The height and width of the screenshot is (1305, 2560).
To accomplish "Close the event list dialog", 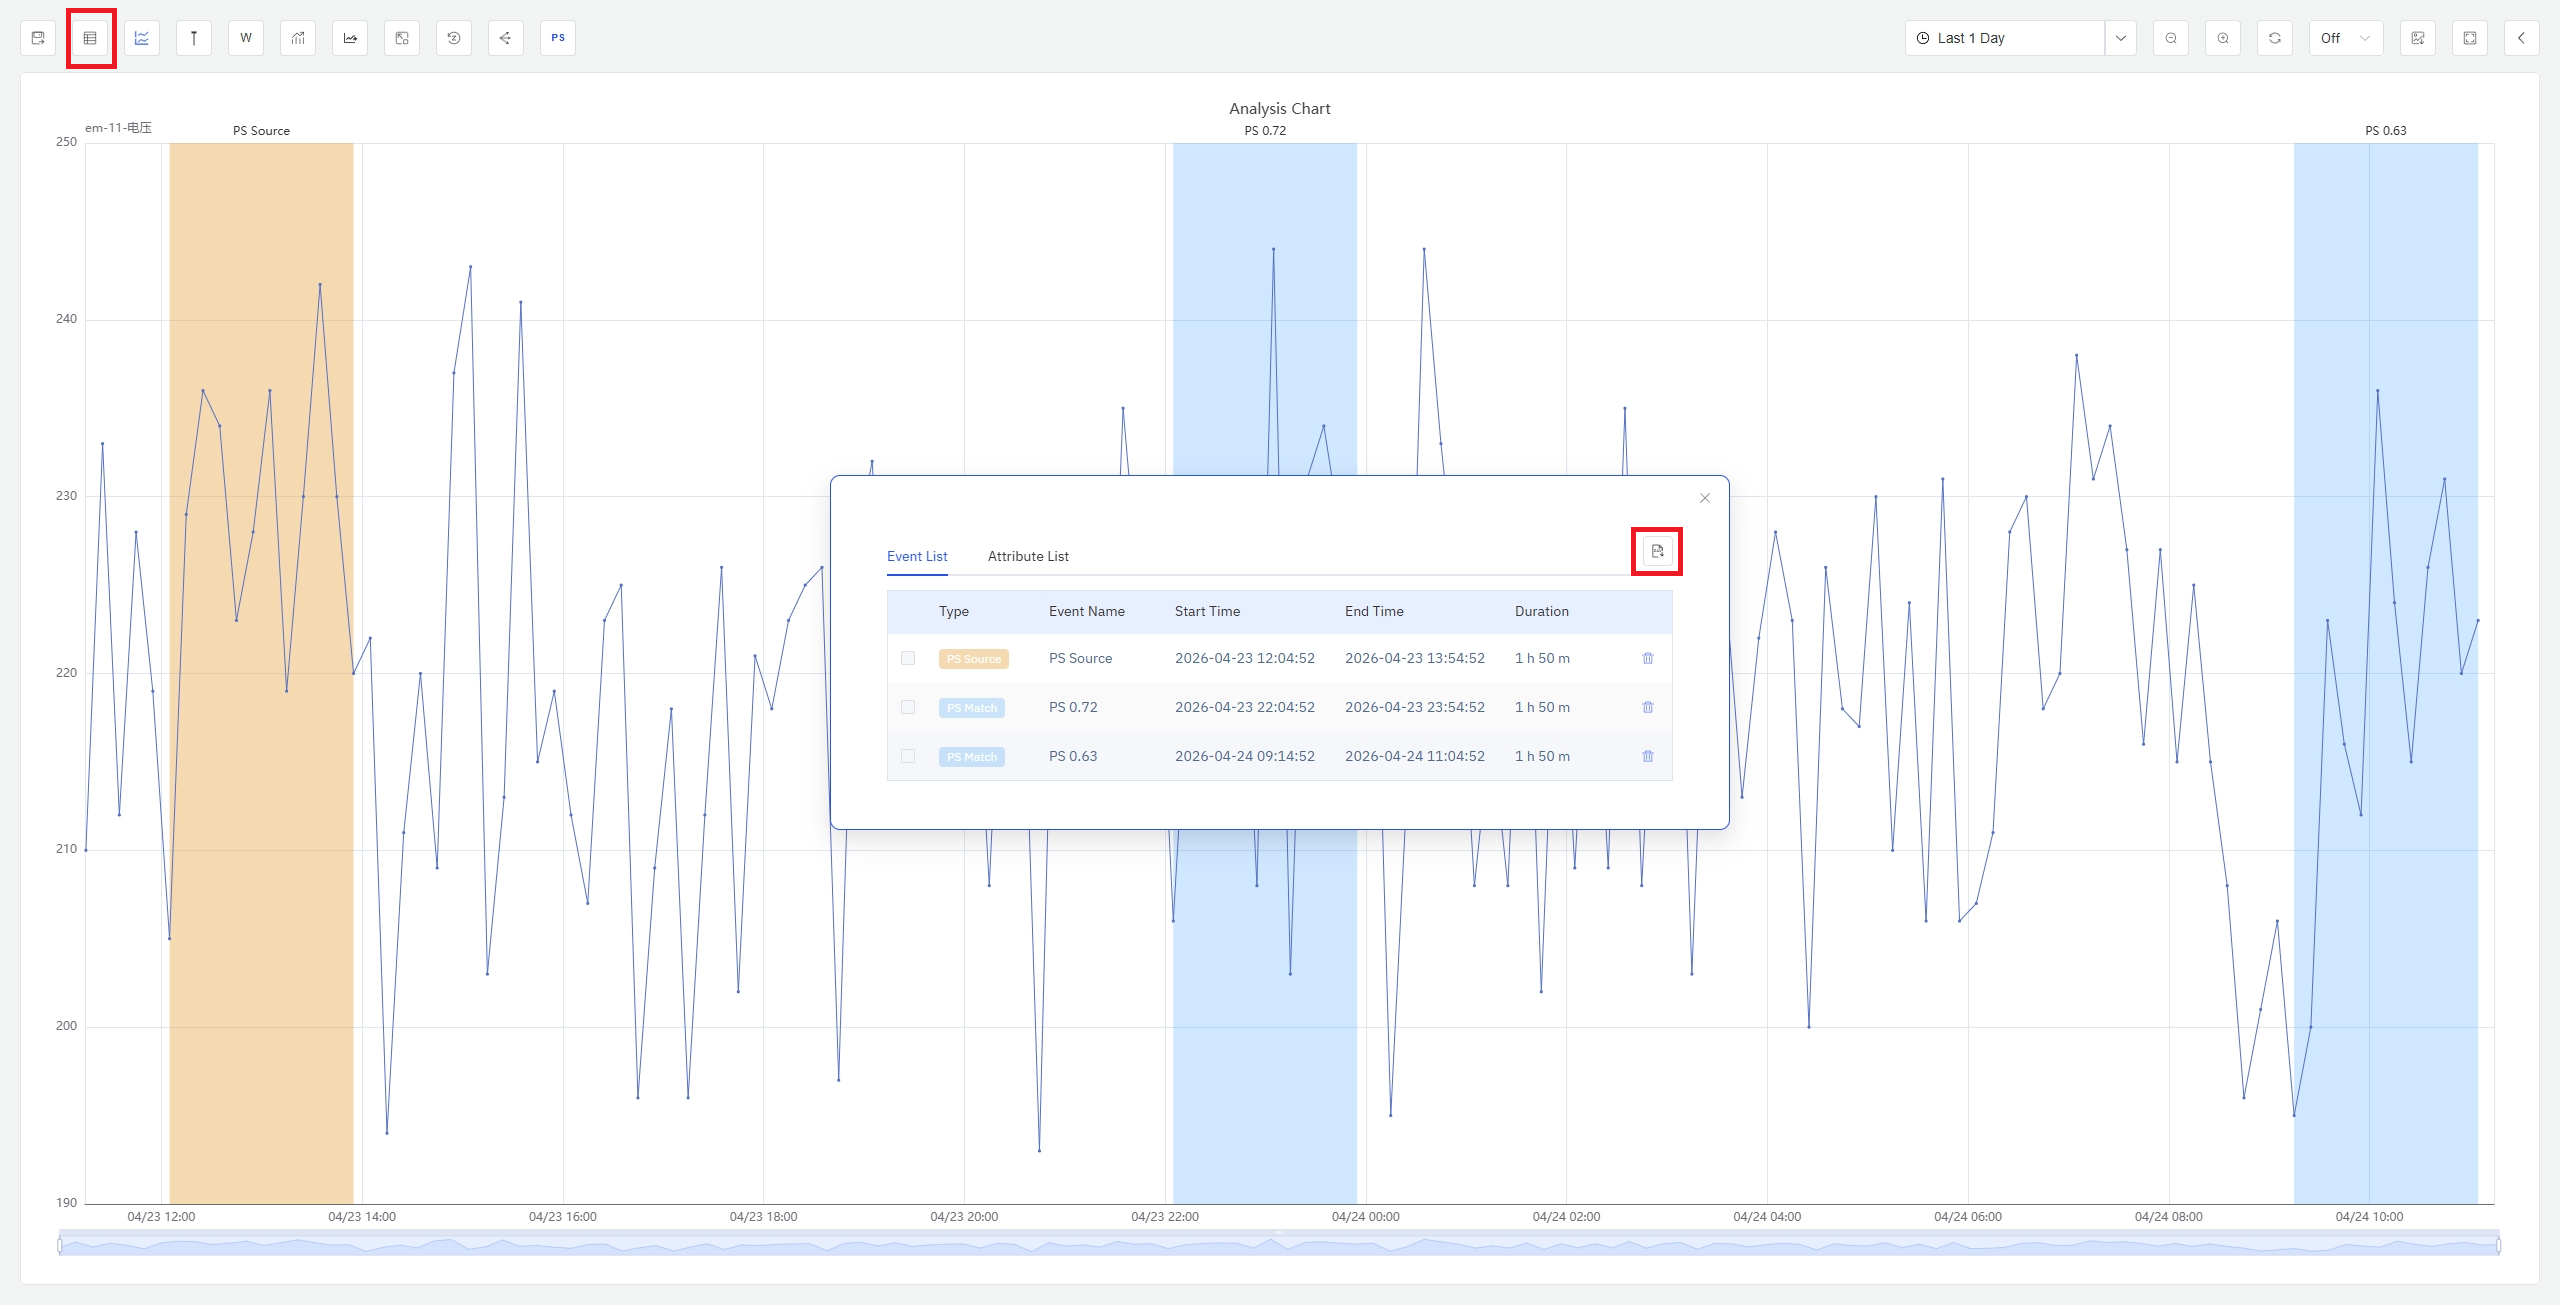I will tap(1705, 498).
